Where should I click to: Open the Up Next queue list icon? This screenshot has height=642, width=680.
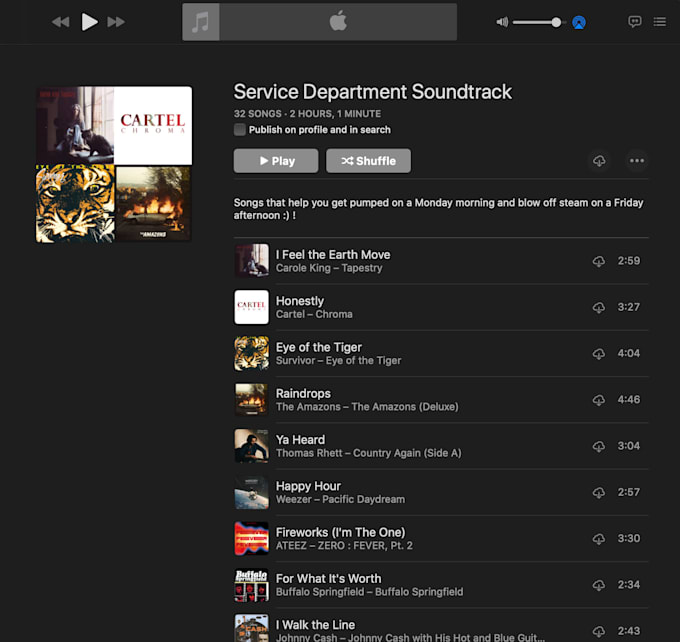pos(660,22)
